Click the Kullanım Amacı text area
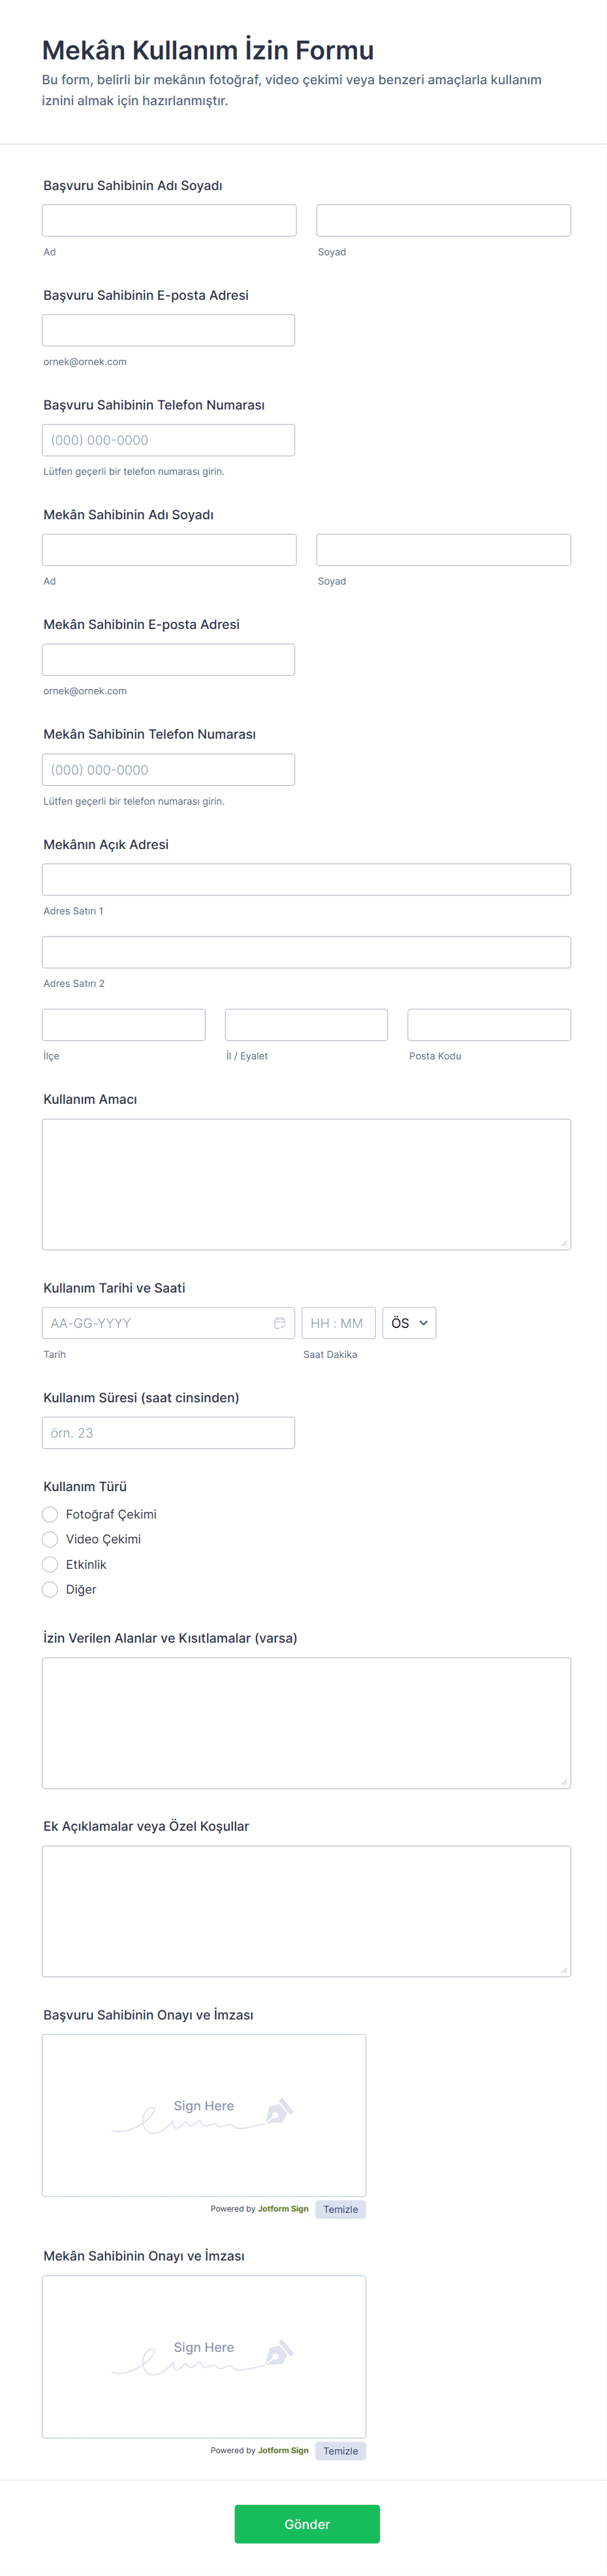The width and height of the screenshot is (607, 2576). [x=306, y=1183]
